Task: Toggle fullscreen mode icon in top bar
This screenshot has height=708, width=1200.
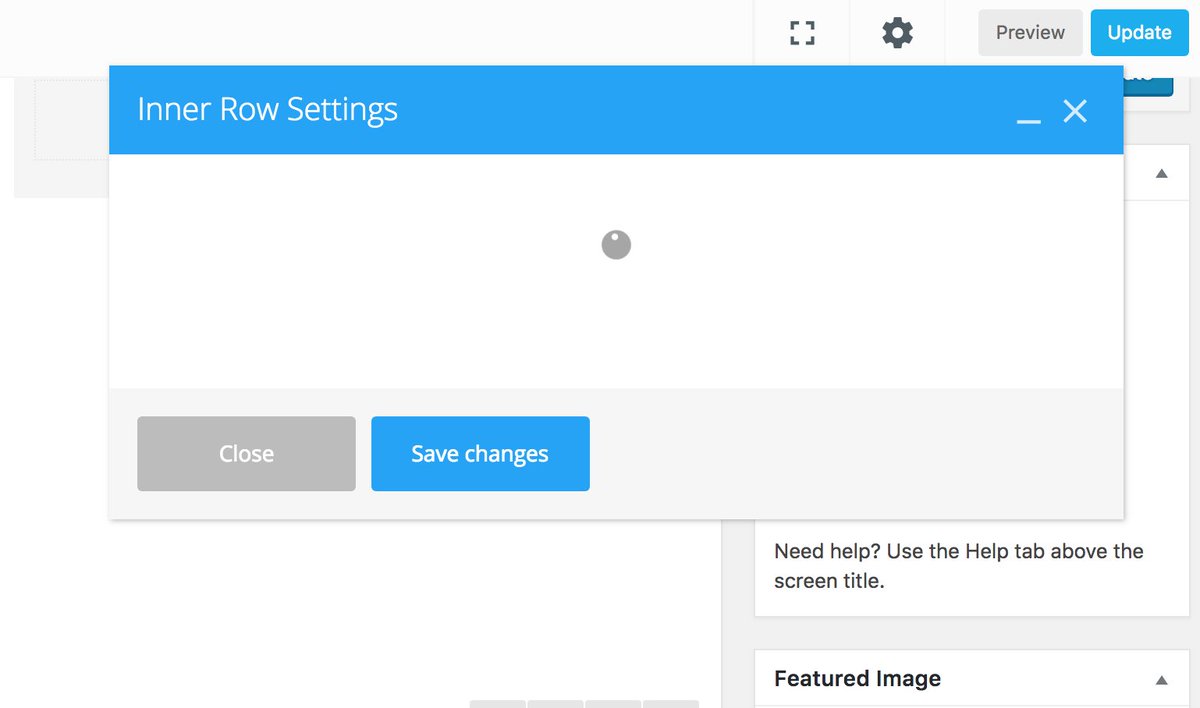Action: click(802, 33)
